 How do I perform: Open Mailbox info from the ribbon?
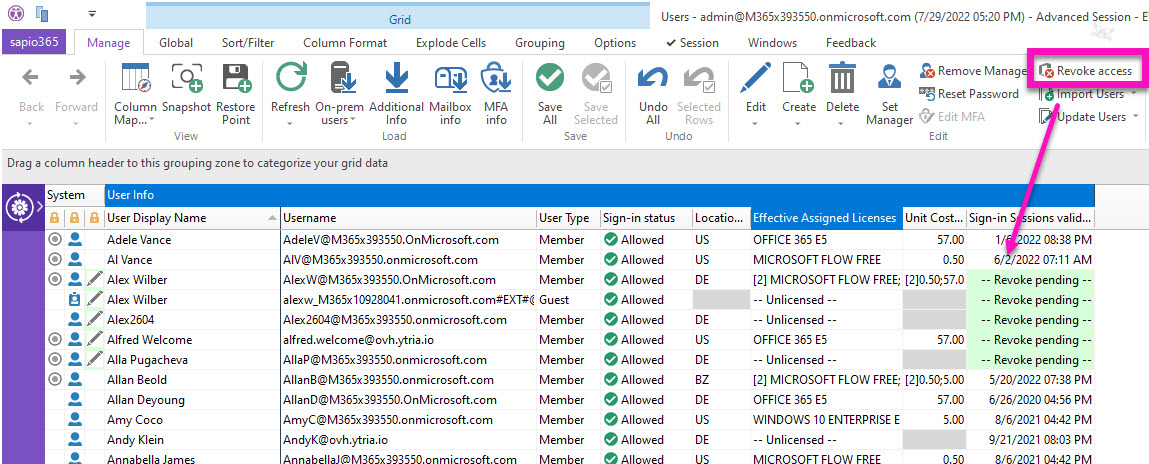tap(451, 80)
